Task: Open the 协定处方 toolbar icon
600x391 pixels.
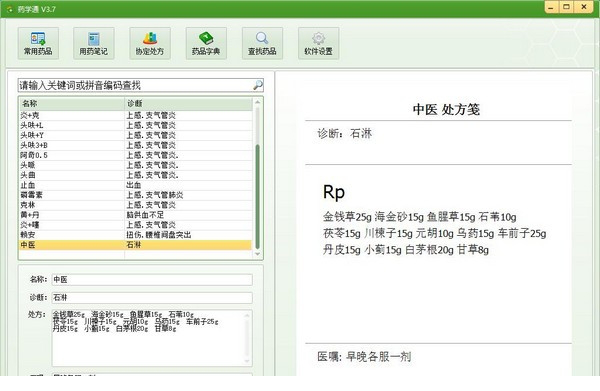Action: [x=150, y=43]
